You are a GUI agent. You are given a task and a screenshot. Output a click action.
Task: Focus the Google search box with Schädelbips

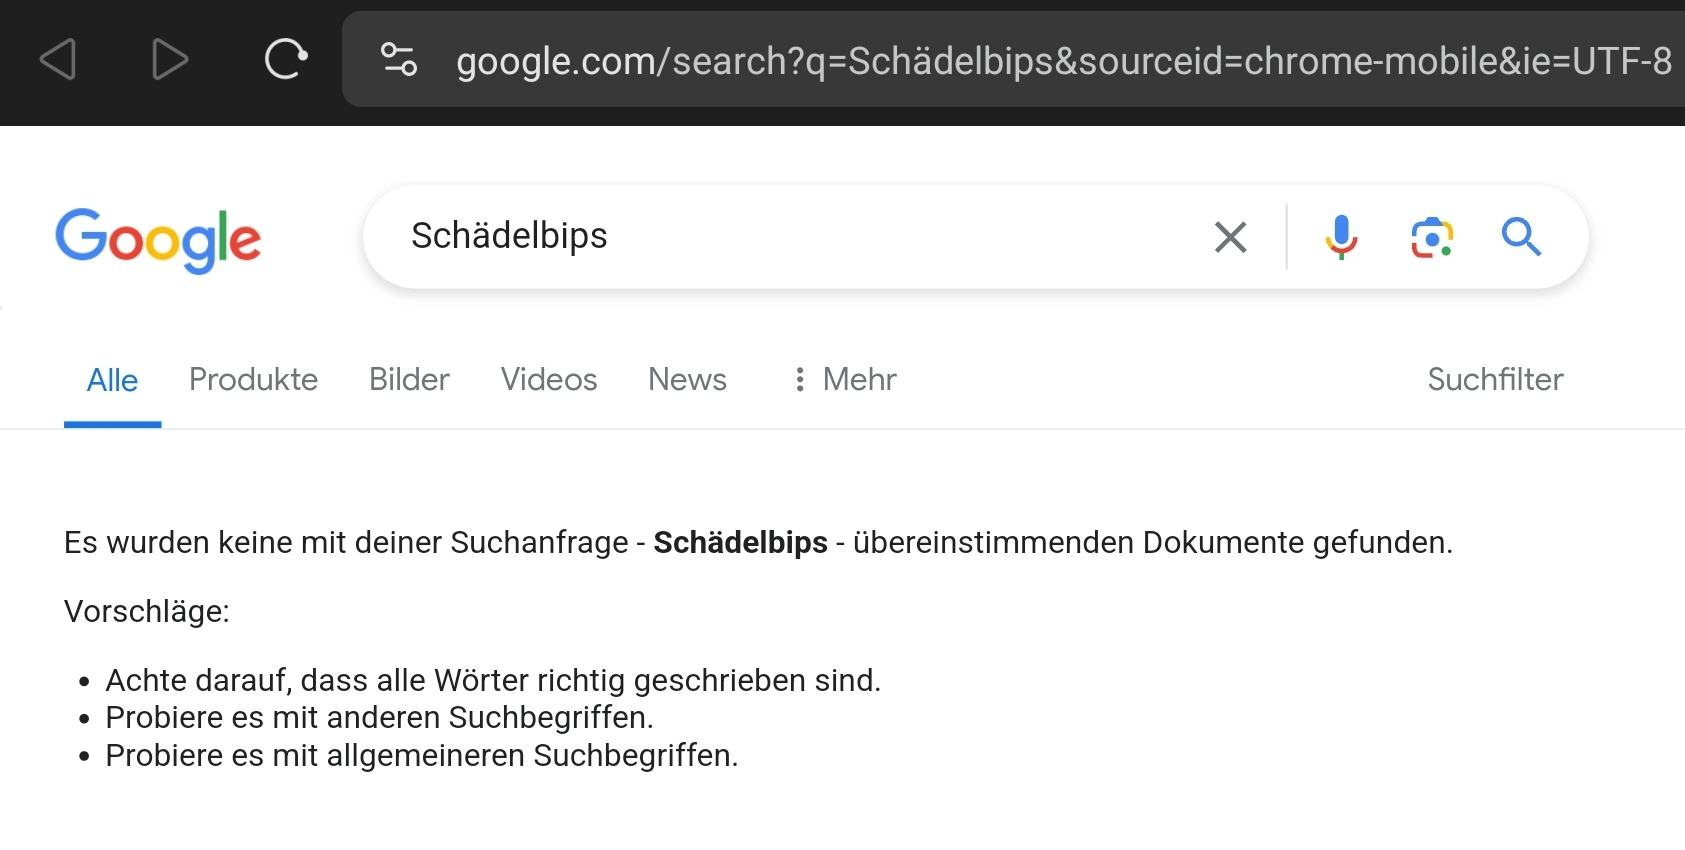[x=780, y=237]
